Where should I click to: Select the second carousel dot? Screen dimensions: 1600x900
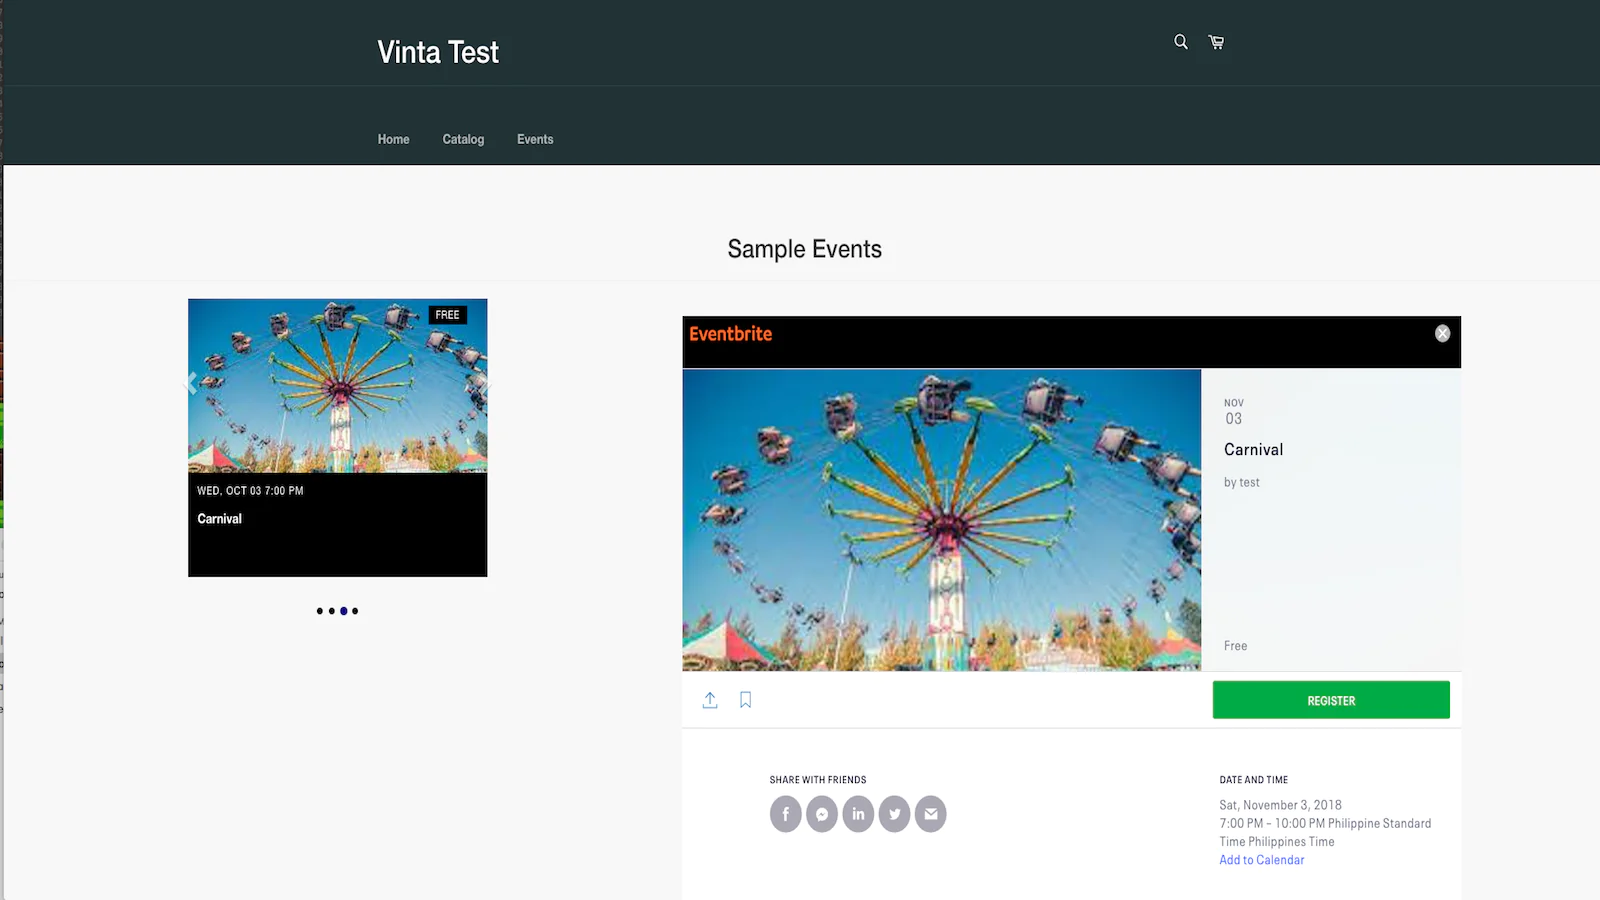pyautogui.click(x=332, y=611)
